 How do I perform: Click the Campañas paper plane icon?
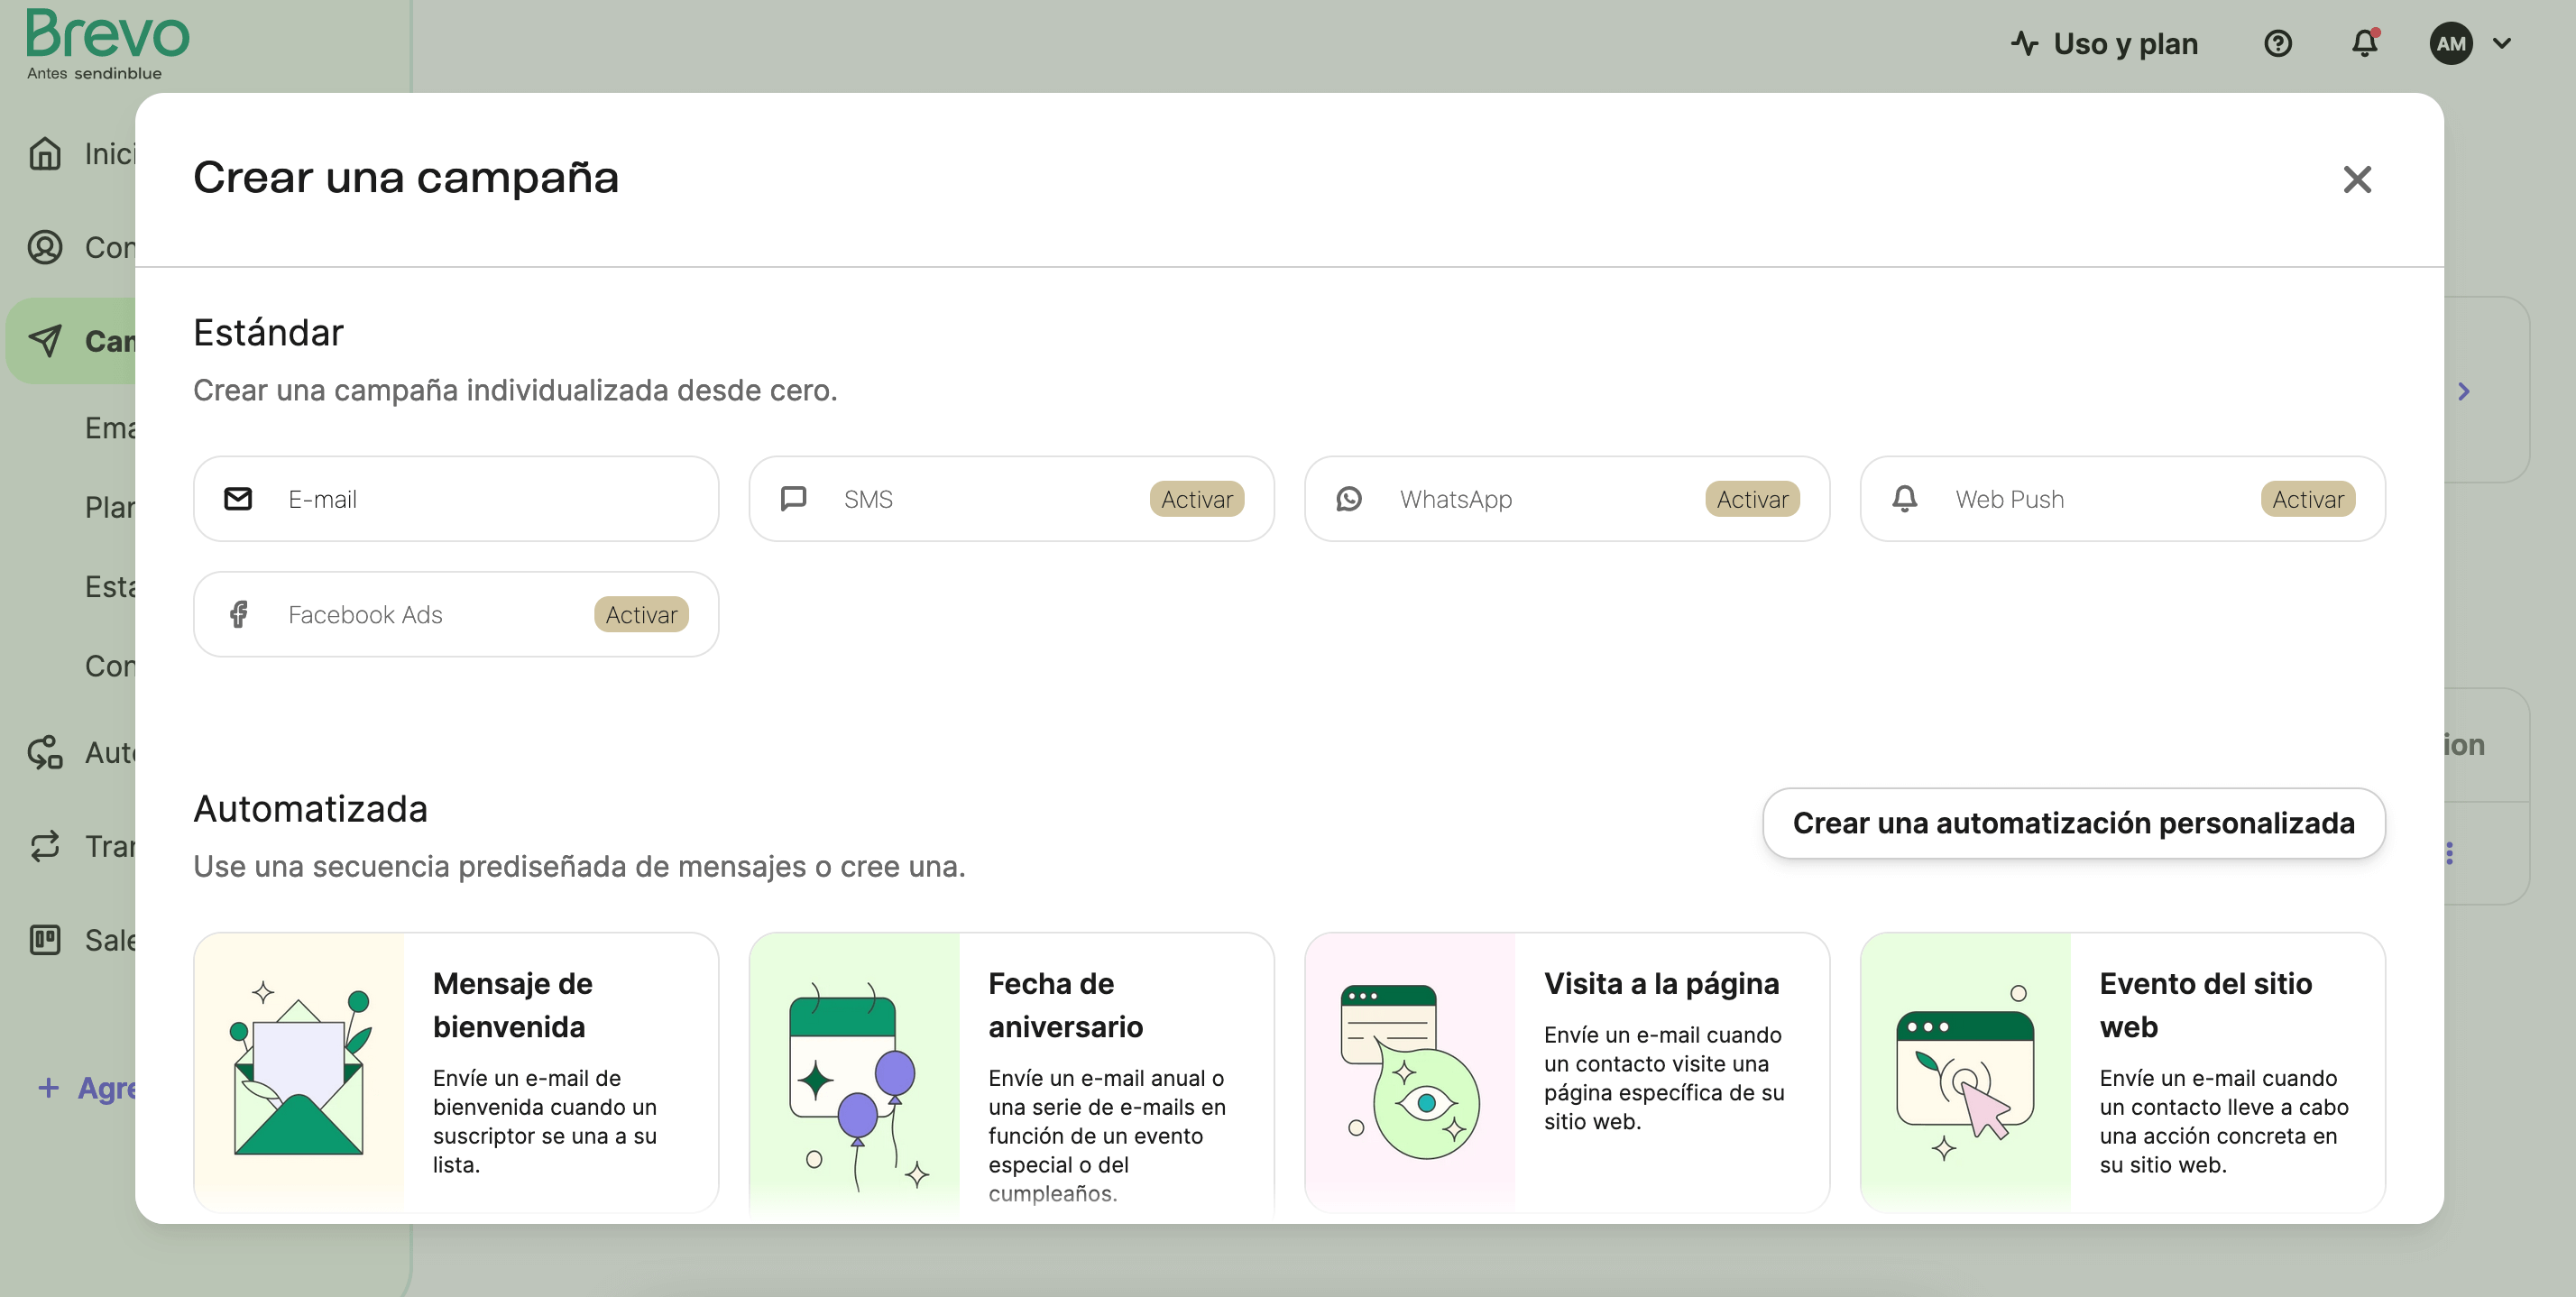pyautogui.click(x=45, y=340)
